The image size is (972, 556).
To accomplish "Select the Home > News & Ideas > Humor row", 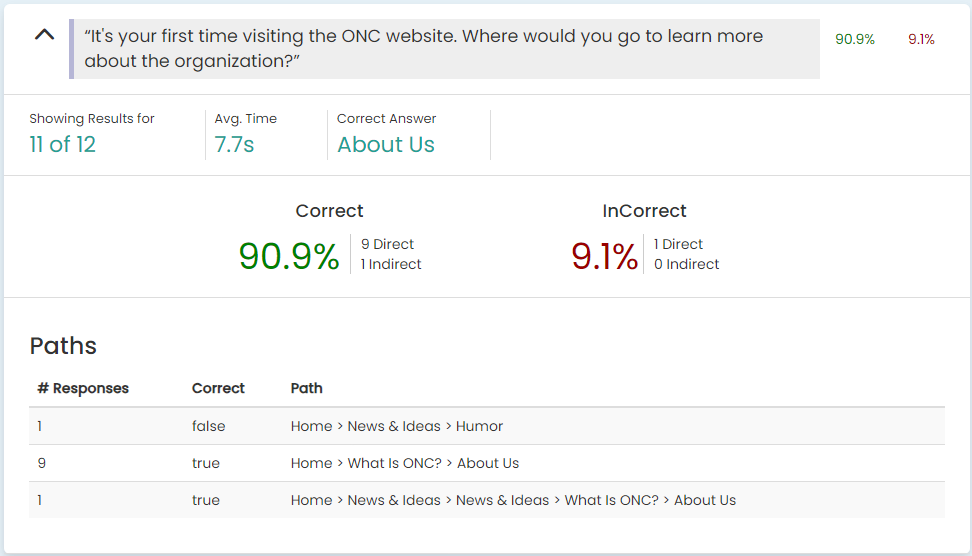I will [x=487, y=426].
